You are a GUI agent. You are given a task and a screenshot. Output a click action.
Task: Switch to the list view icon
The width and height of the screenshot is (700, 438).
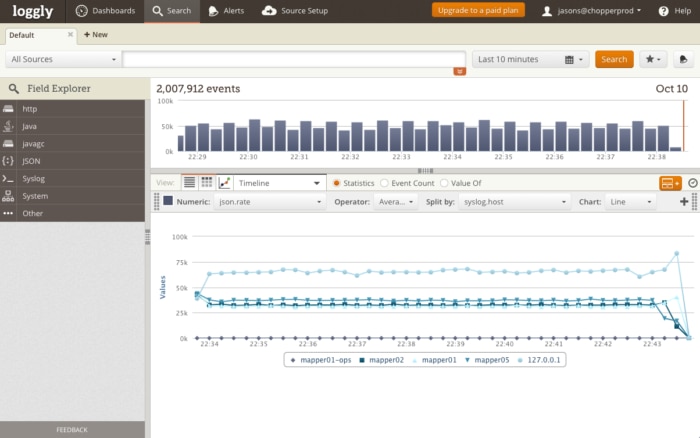[x=189, y=183]
